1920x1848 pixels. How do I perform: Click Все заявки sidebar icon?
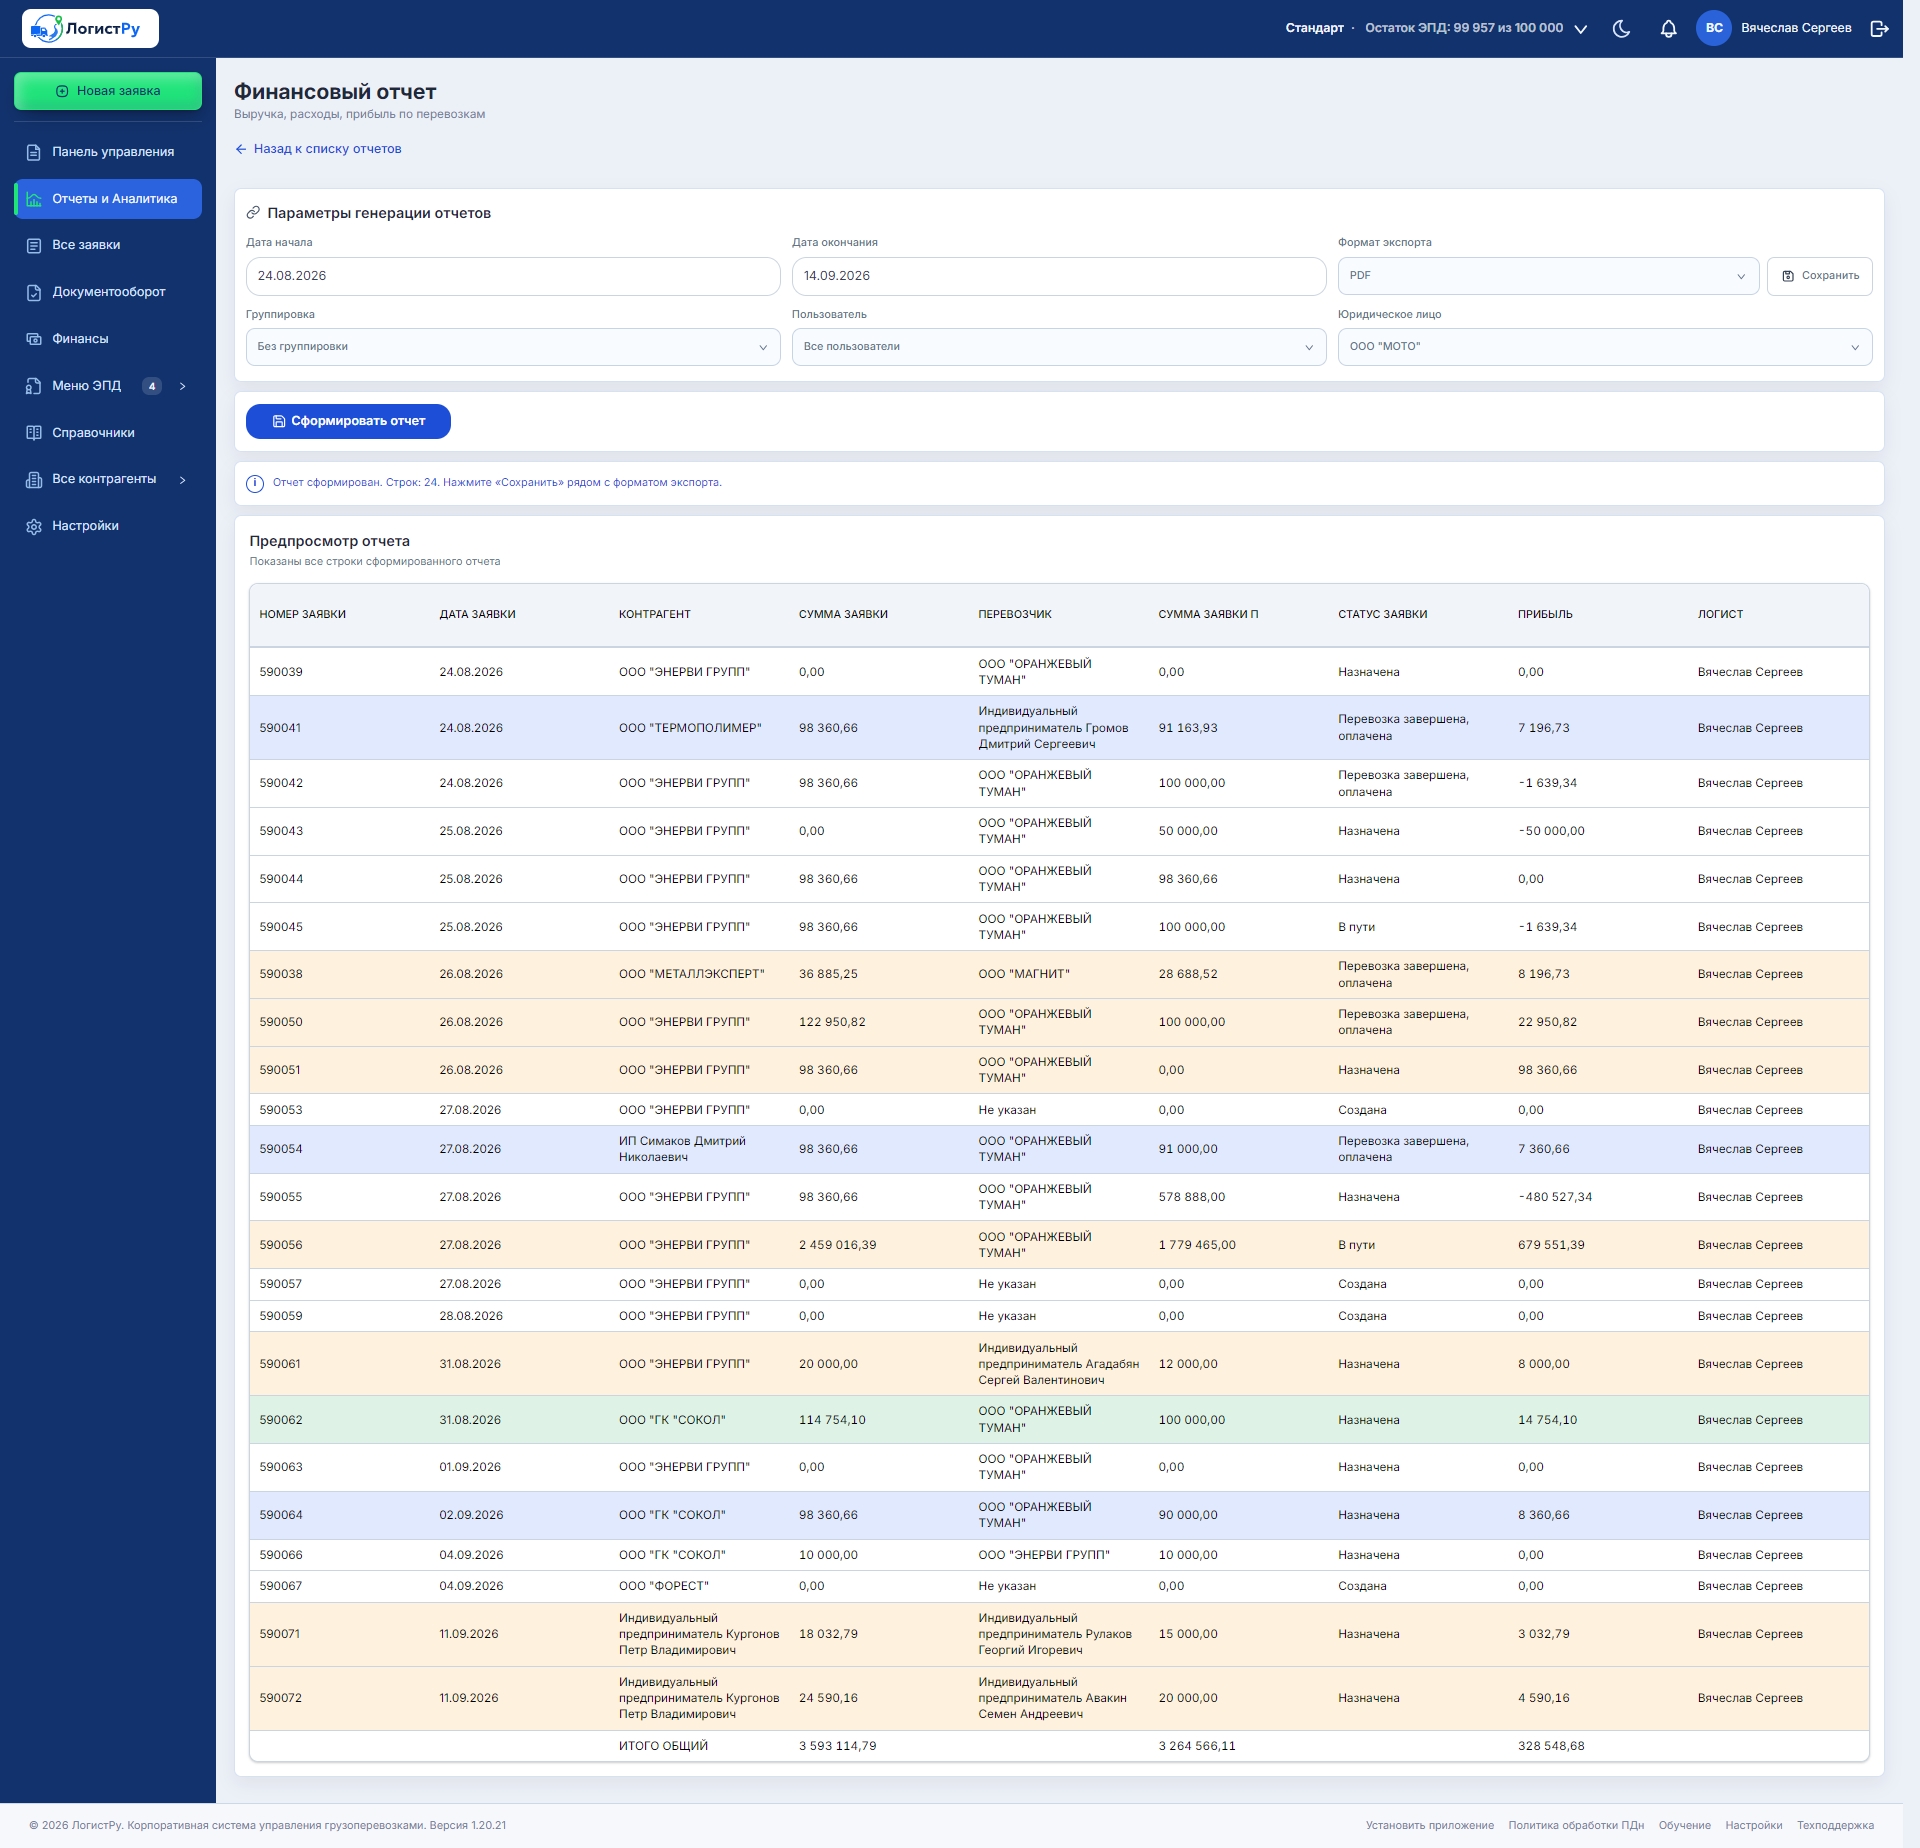(x=34, y=245)
